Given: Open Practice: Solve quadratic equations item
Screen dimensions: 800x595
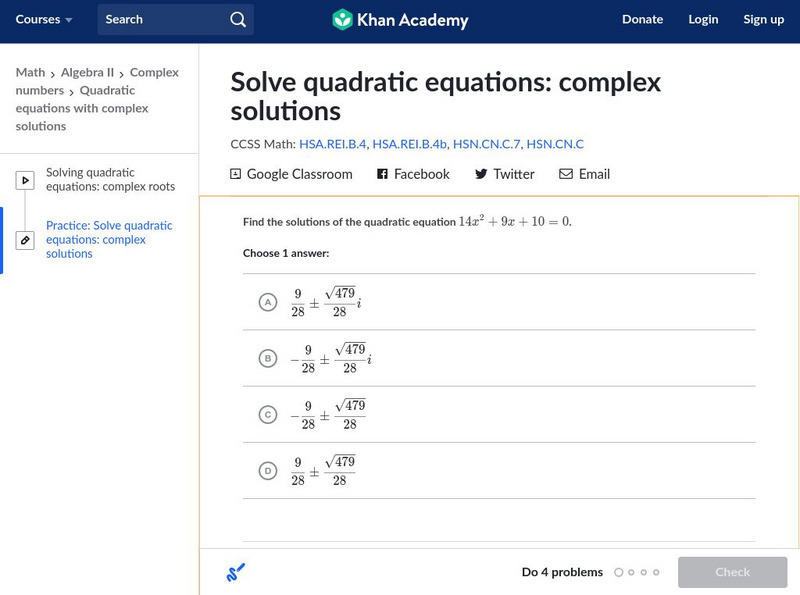Looking at the screenshot, I should [109, 240].
